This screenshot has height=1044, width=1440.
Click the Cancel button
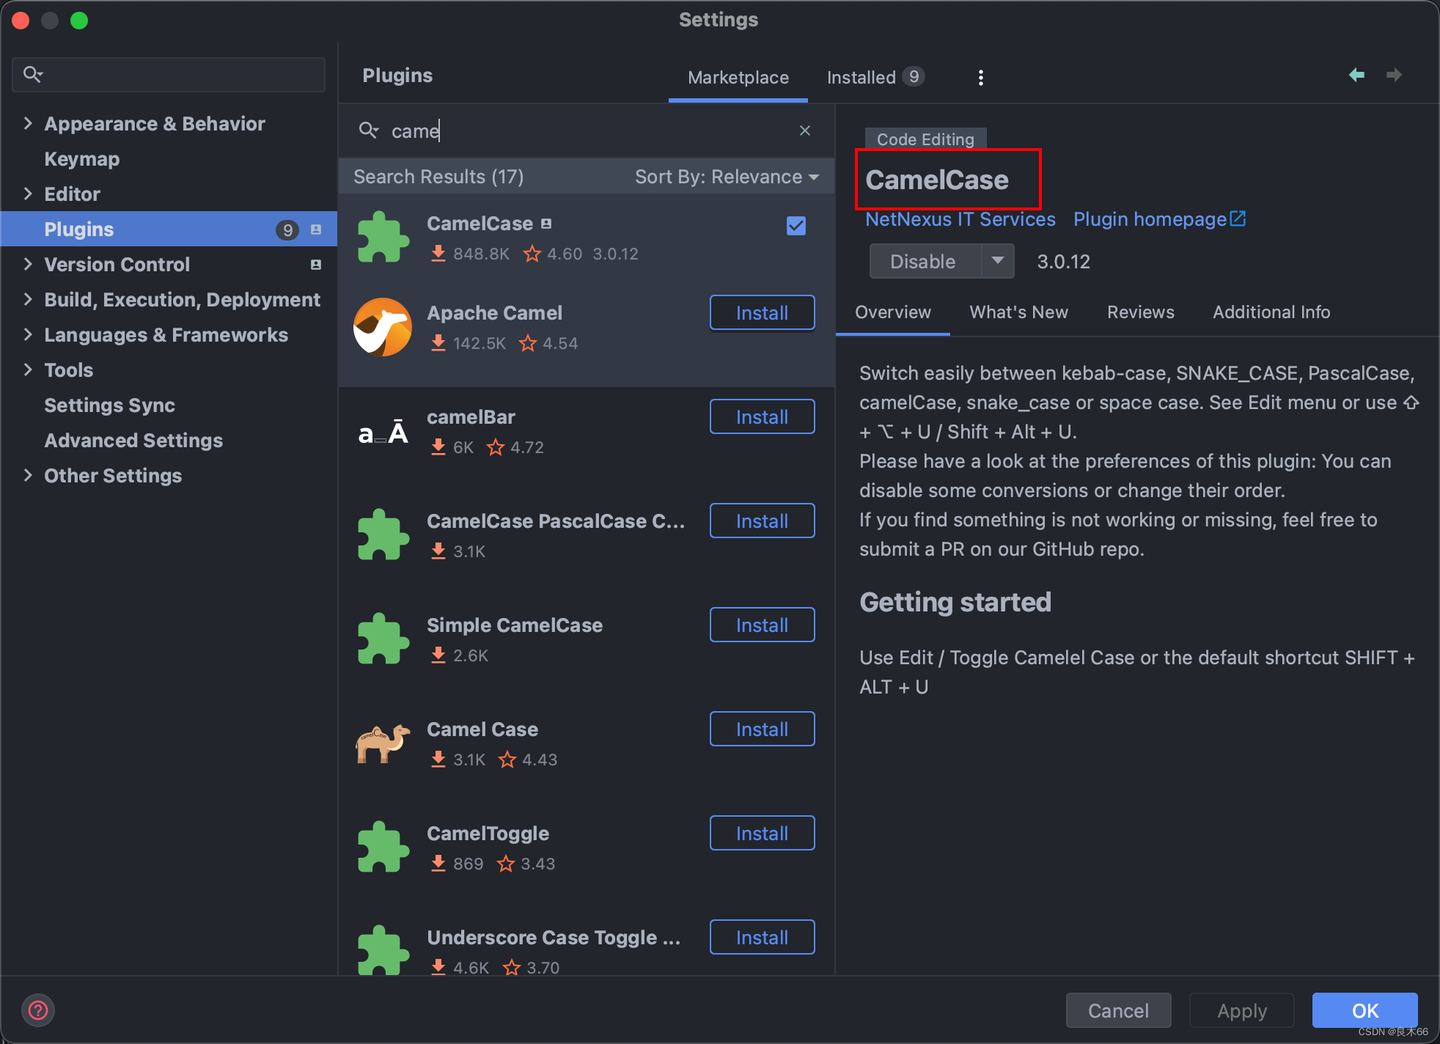[x=1118, y=1010]
